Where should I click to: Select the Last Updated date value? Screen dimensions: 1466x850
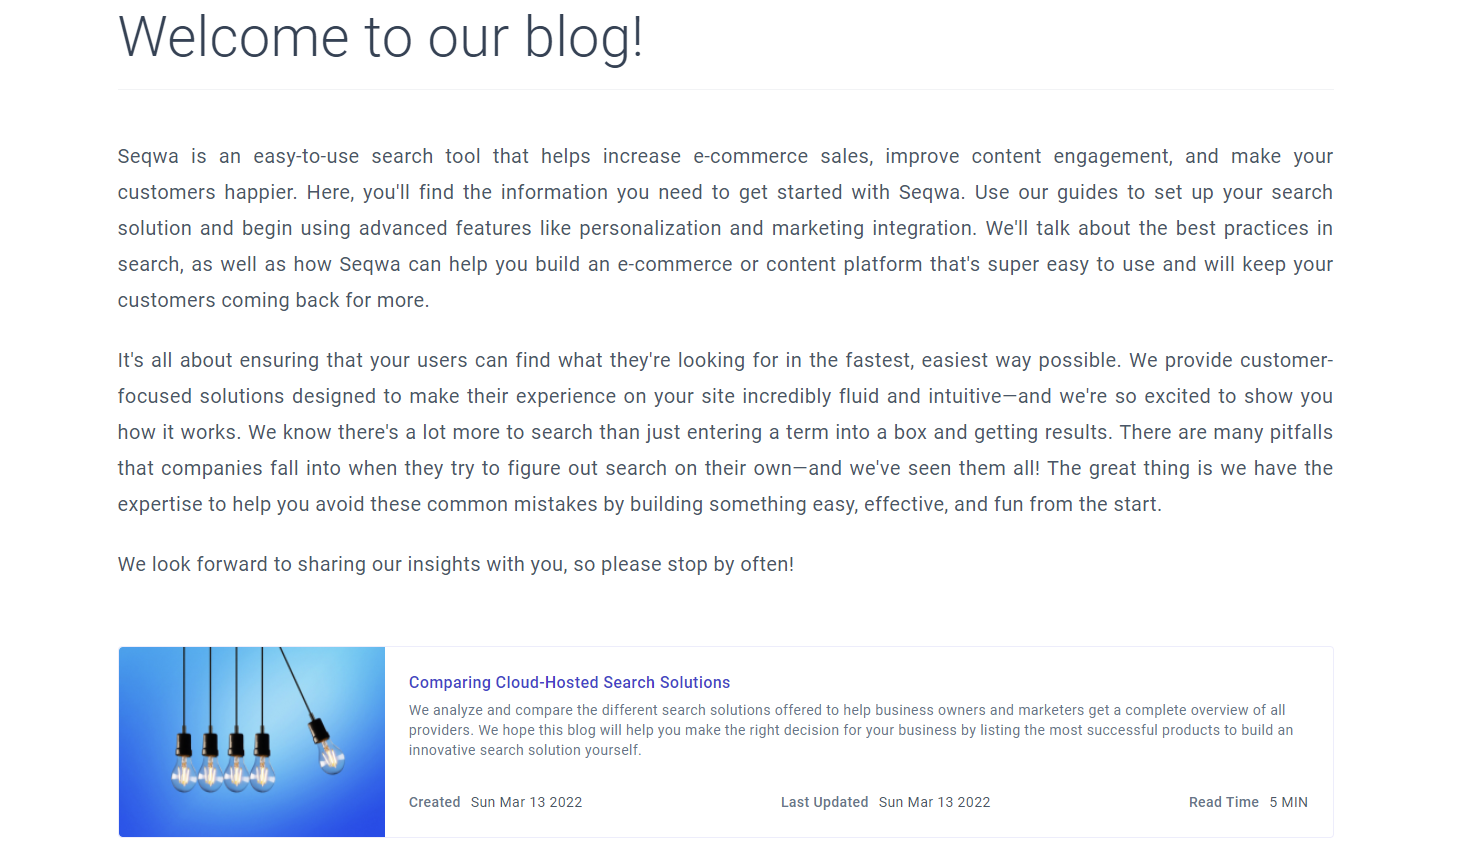click(x=935, y=802)
